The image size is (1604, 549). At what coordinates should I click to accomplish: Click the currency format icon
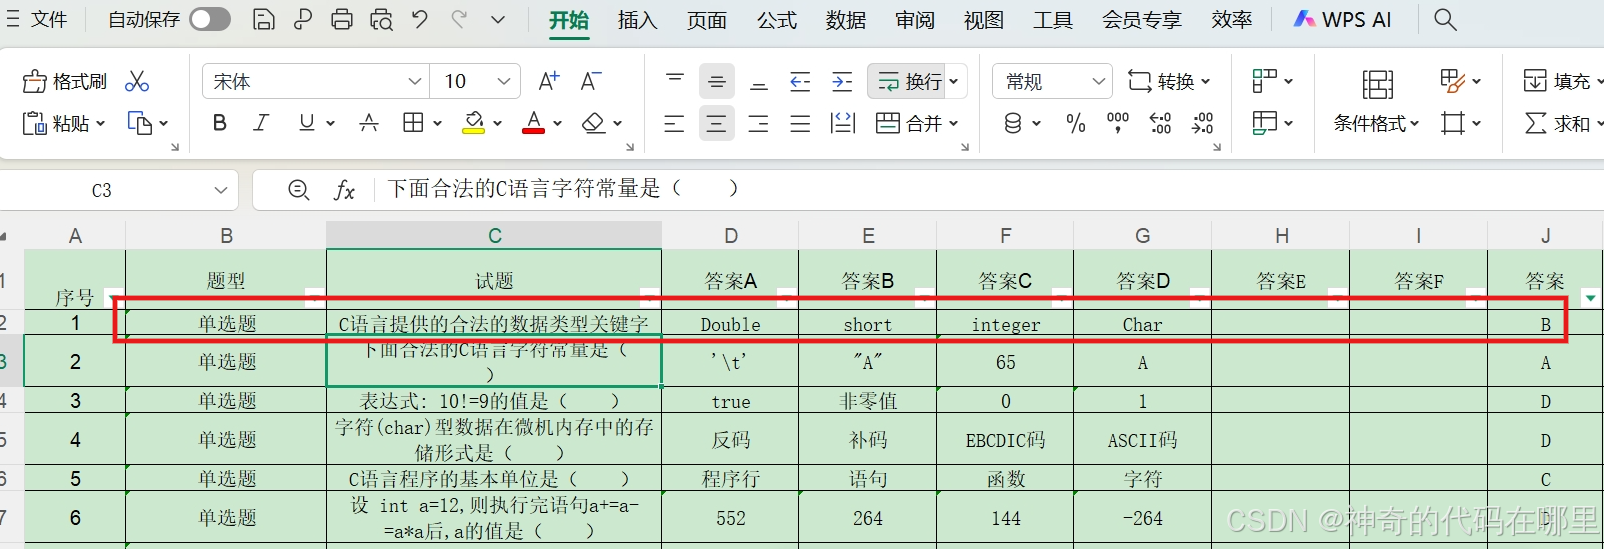(1013, 123)
